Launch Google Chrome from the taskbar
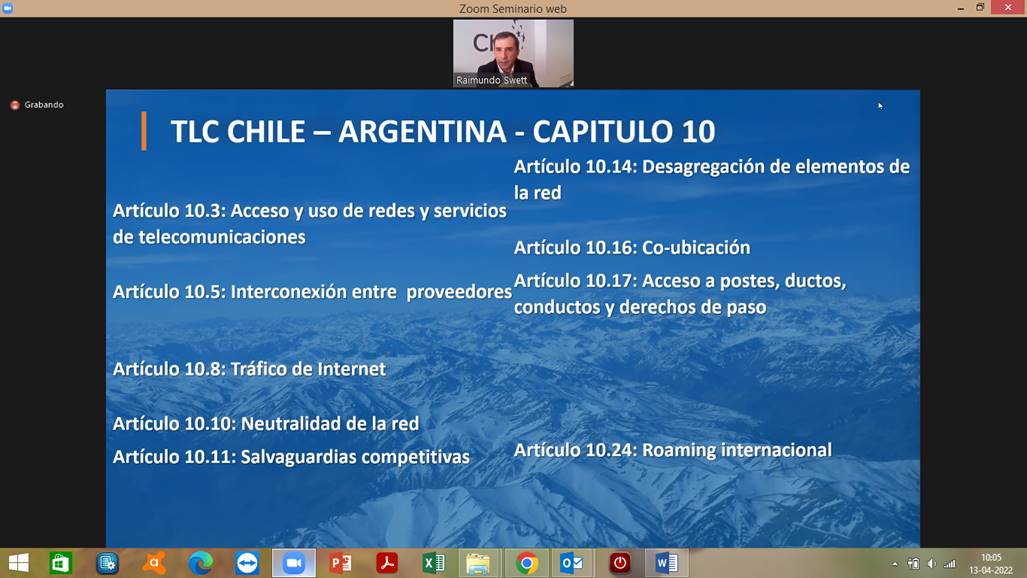The height and width of the screenshot is (578, 1027). click(527, 563)
